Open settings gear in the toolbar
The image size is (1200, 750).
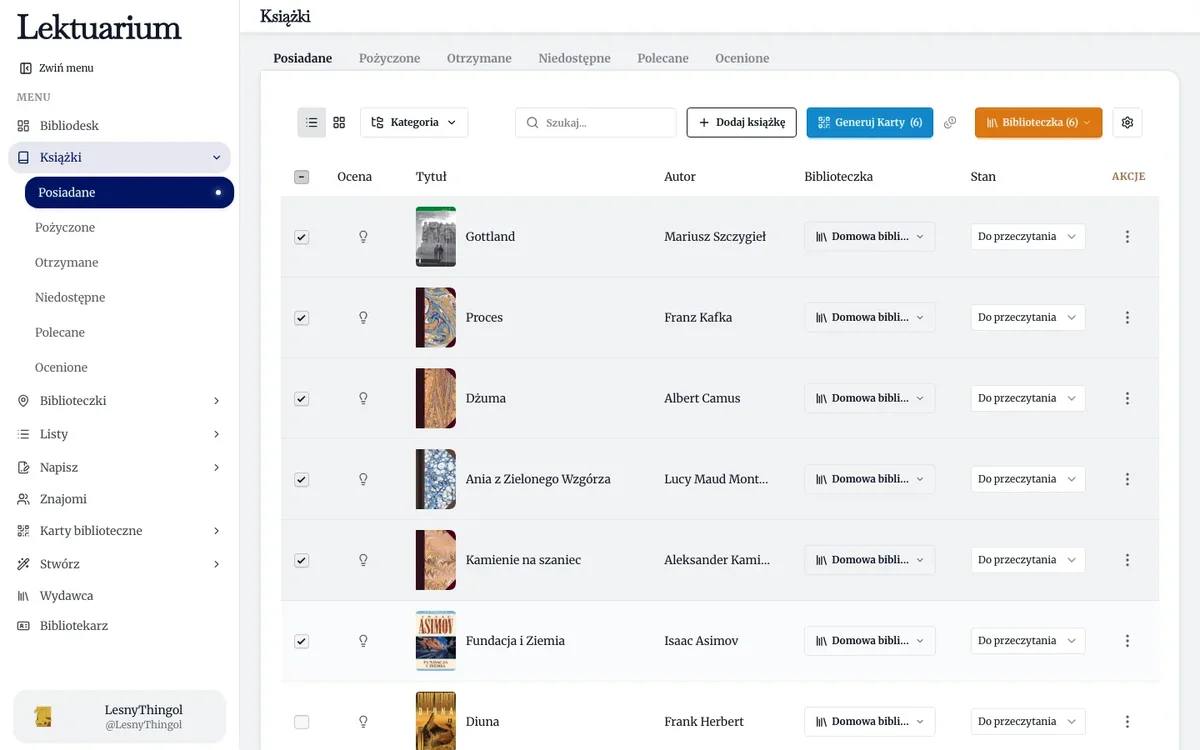(x=1127, y=122)
